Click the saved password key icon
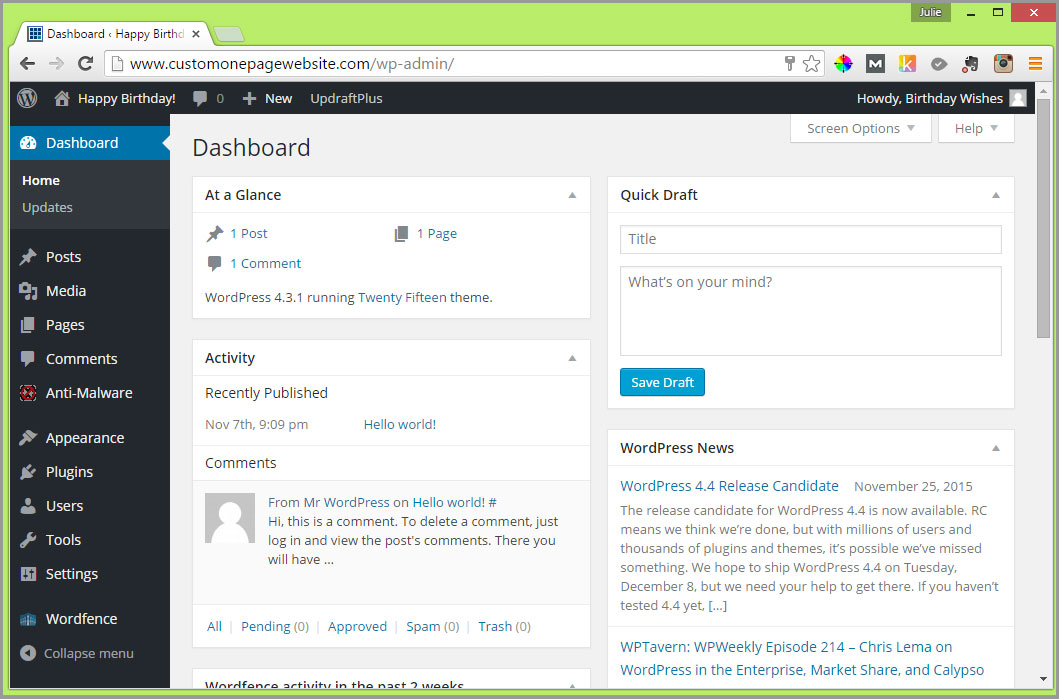The width and height of the screenshot is (1059, 699). [x=790, y=63]
